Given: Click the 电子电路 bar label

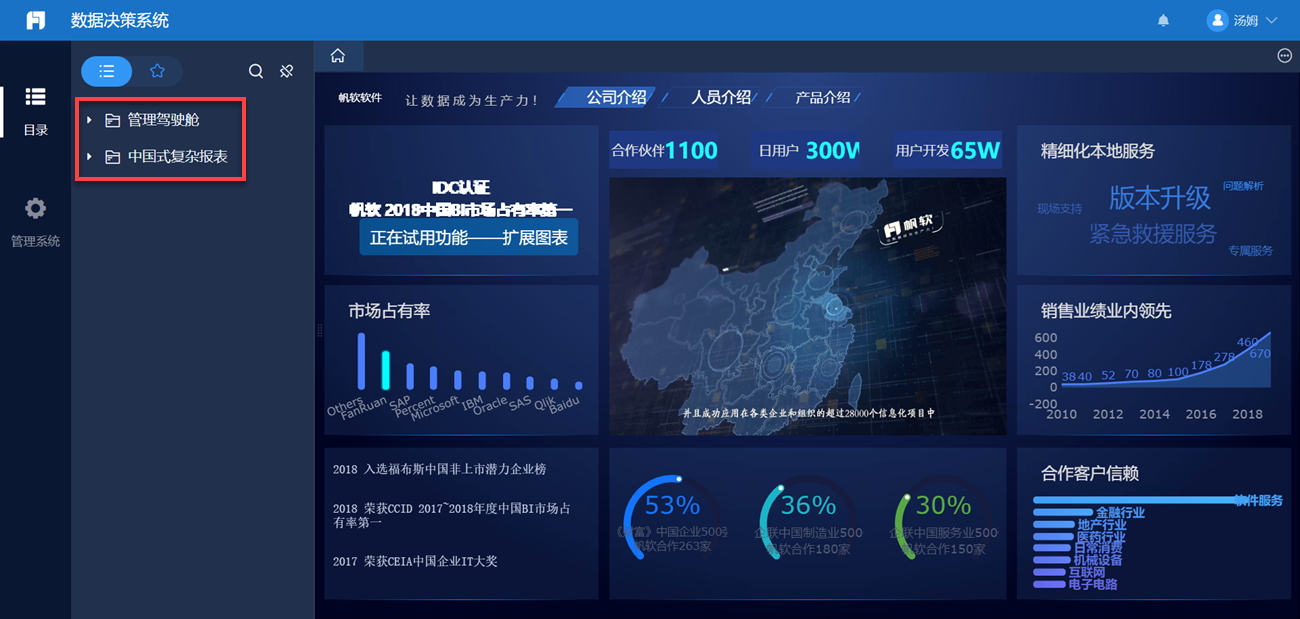Looking at the screenshot, I should click(1093, 584).
